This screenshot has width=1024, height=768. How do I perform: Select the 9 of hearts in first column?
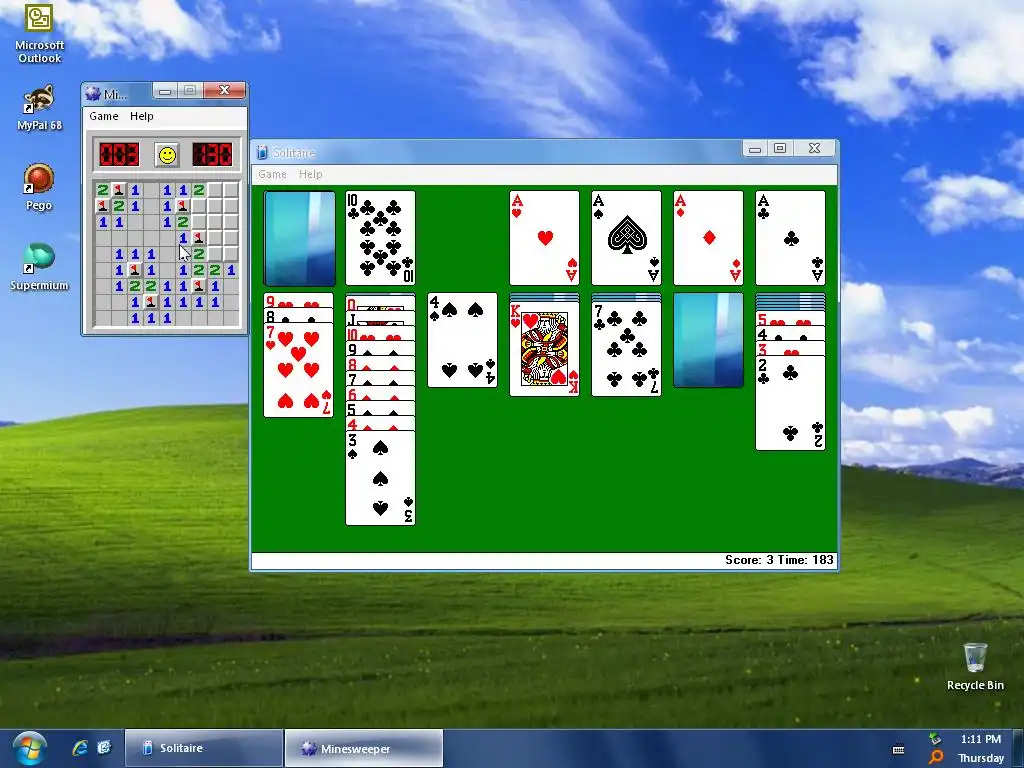click(x=298, y=300)
